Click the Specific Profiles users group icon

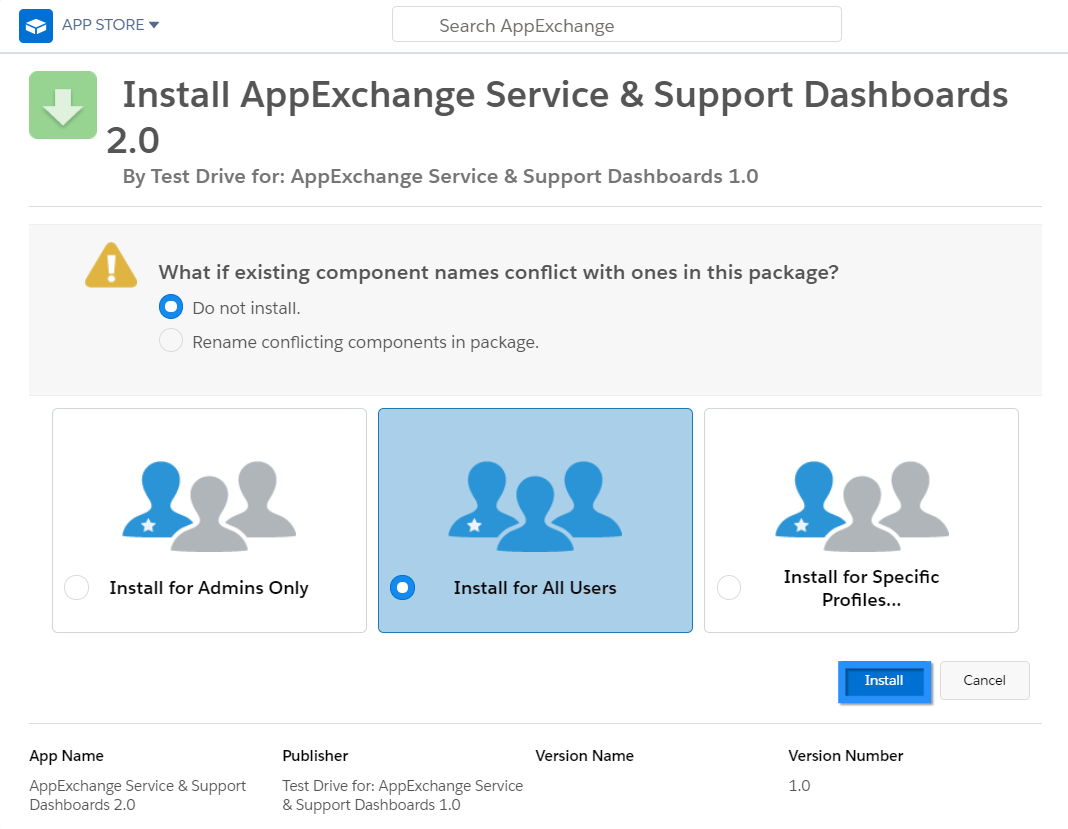click(862, 506)
